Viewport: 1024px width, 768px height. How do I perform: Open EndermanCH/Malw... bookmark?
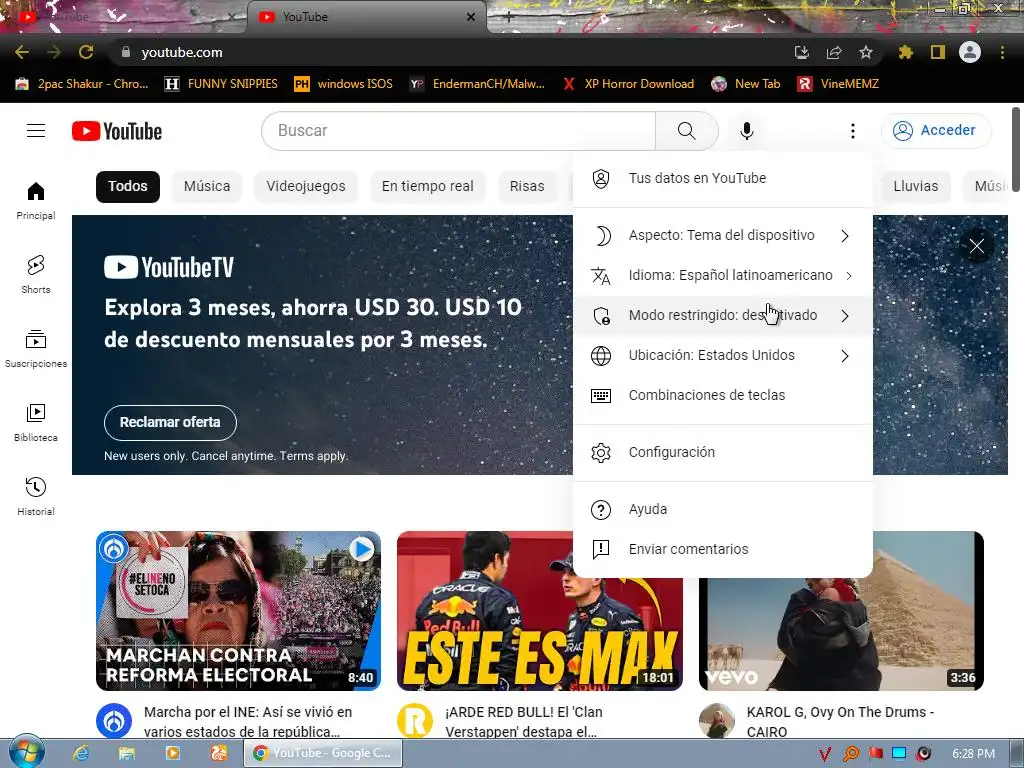point(477,84)
